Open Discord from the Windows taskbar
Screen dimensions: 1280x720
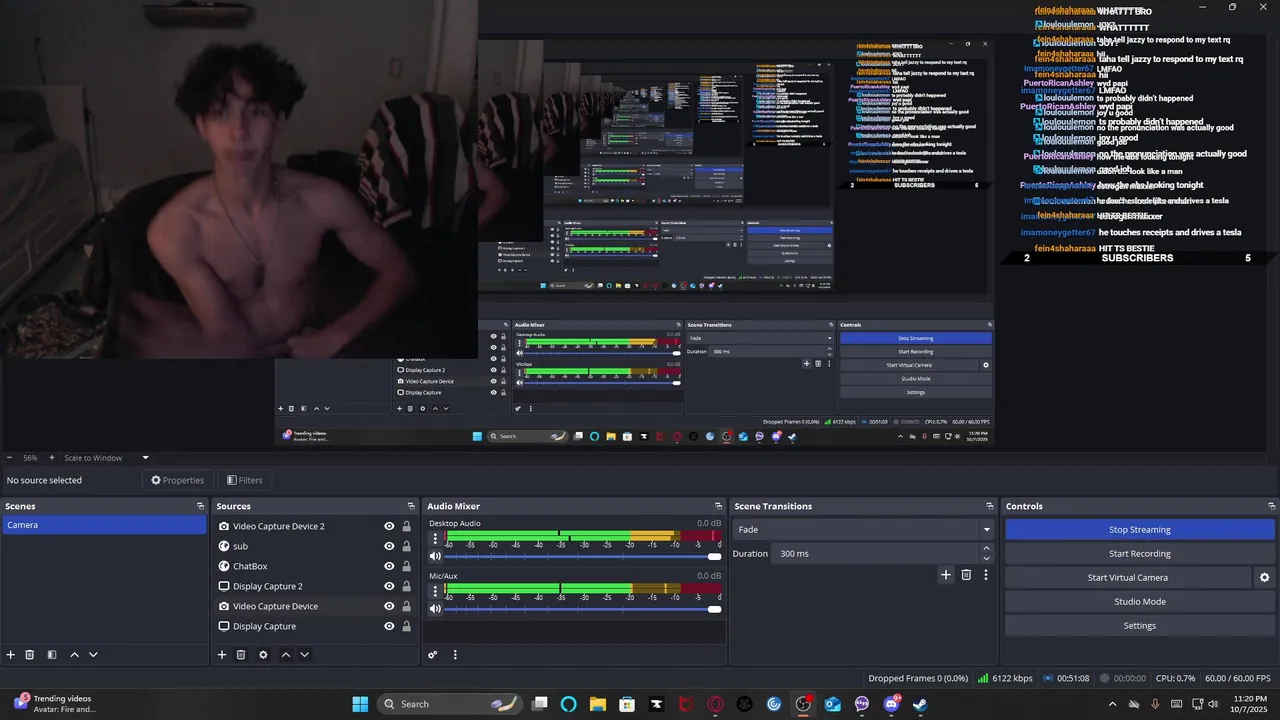tap(891, 704)
